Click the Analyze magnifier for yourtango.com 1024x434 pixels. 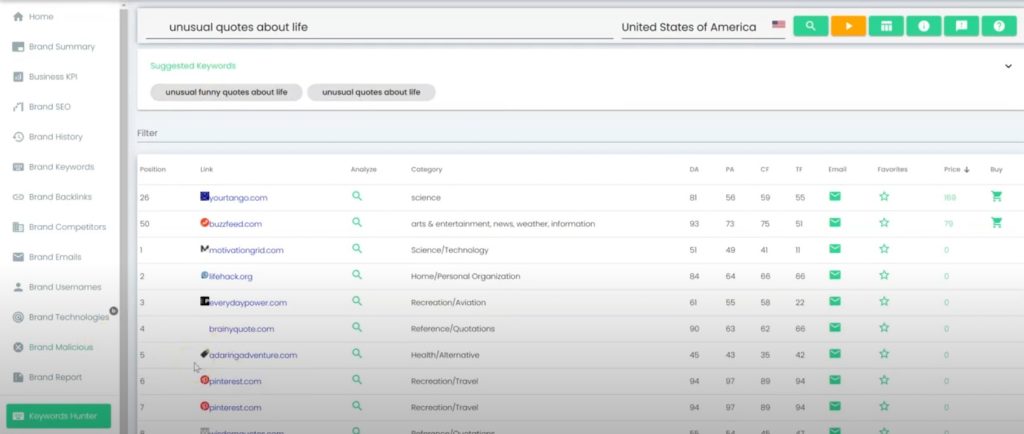[357, 197]
